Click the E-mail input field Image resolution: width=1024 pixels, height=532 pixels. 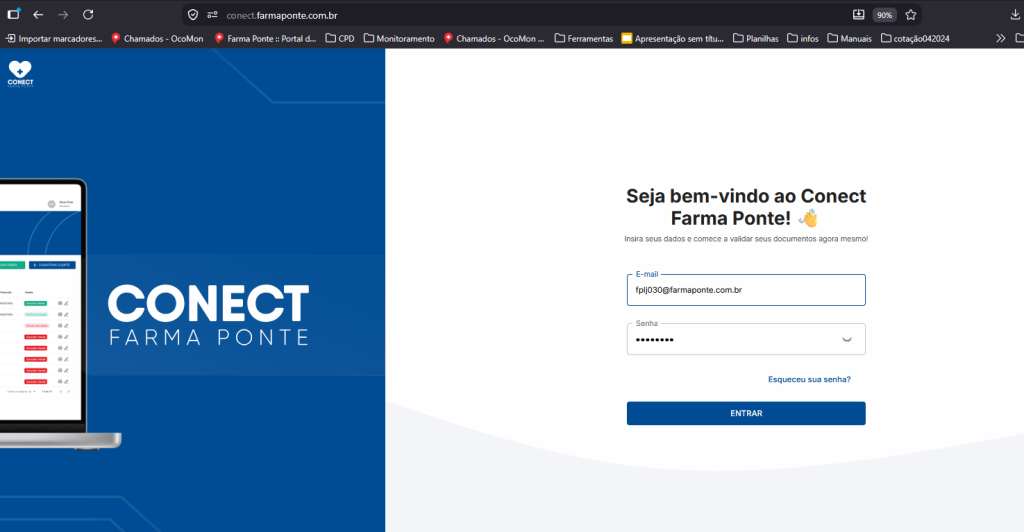pyautogui.click(x=746, y=290)
